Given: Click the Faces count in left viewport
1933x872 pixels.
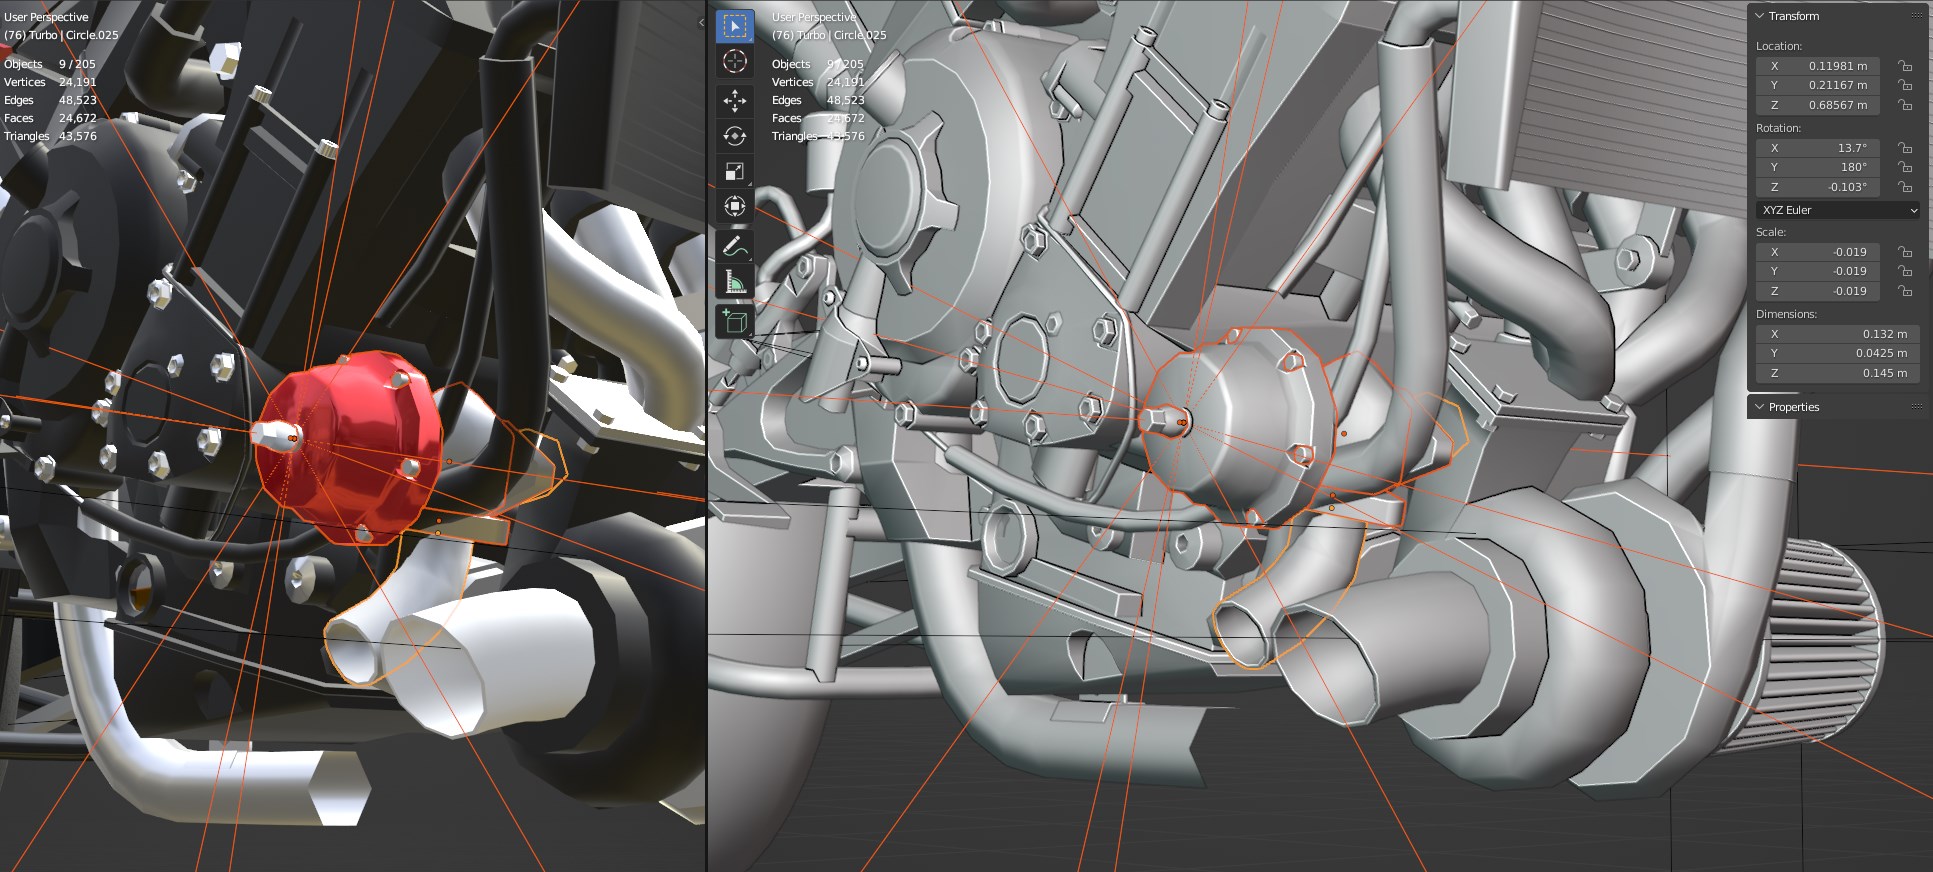Looking at the screenshot, I should coord(77,118).
